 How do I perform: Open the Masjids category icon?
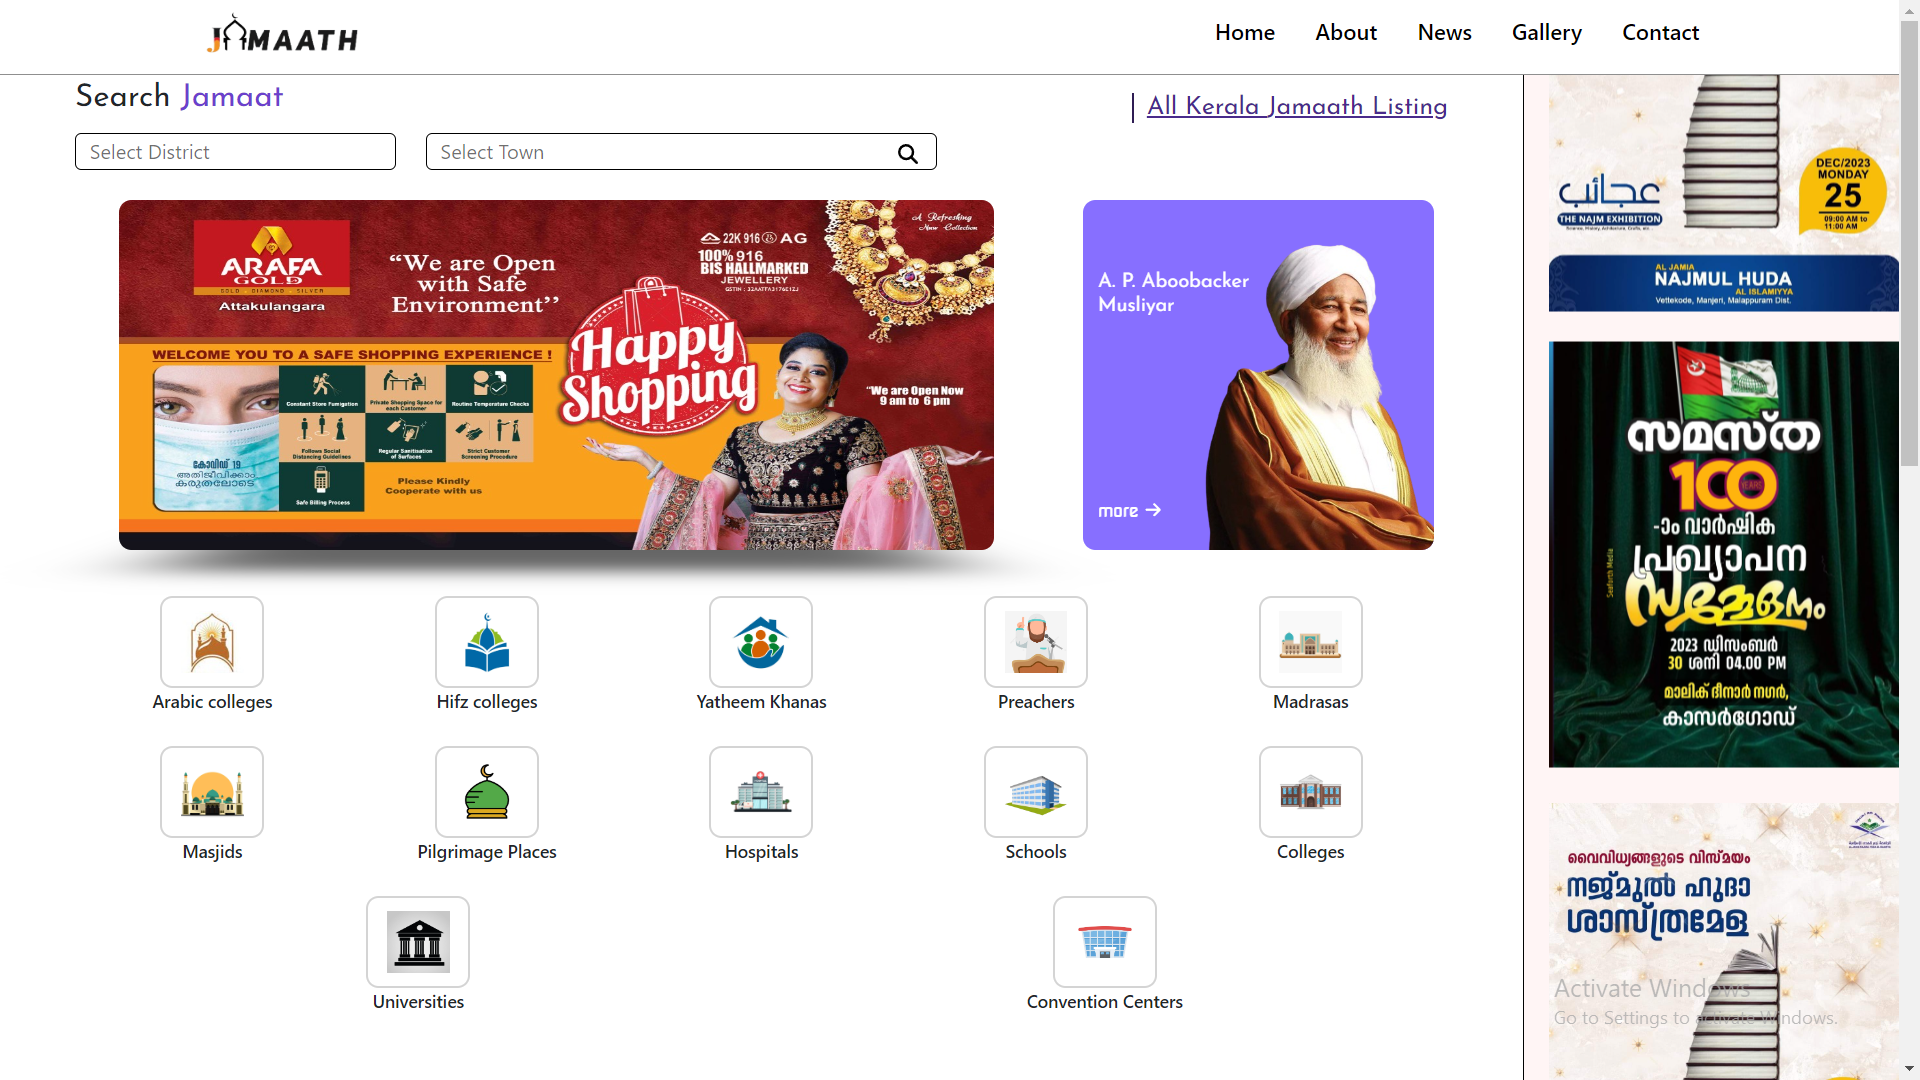click(212, 792)
